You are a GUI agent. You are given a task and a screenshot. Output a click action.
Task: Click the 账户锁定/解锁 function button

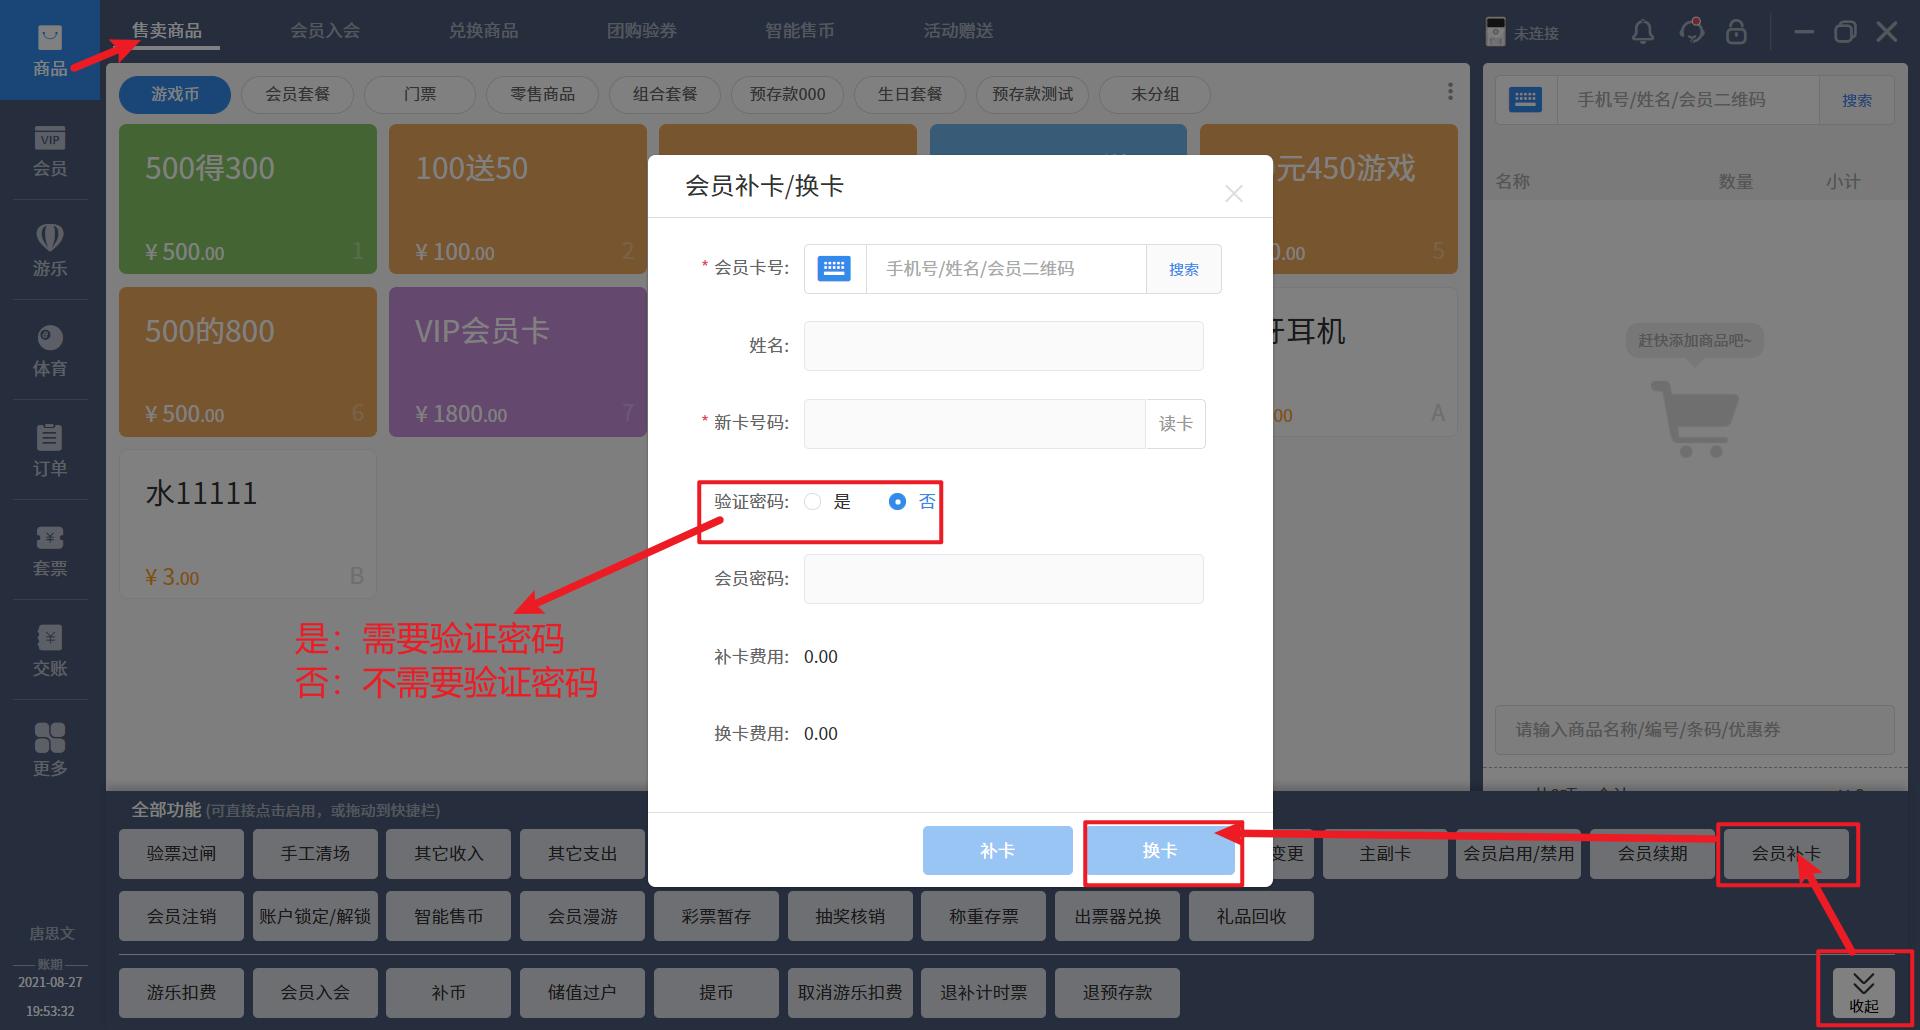(315, 916)
